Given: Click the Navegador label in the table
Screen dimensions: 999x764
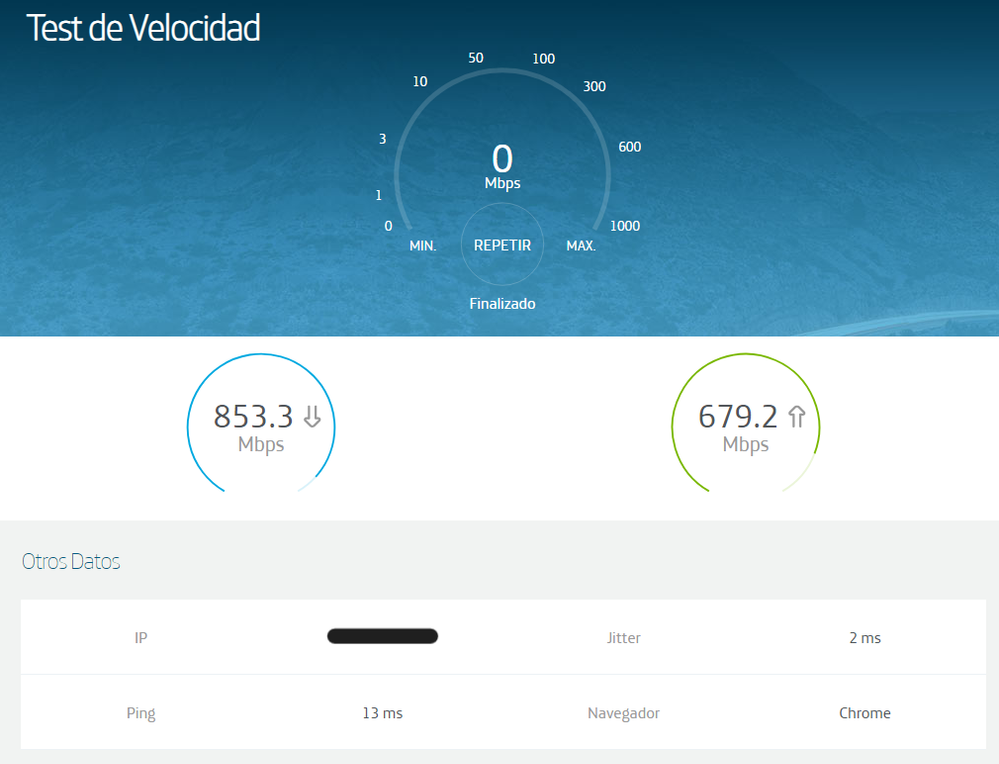Looking at the screenshot, I should coord(623,713).
